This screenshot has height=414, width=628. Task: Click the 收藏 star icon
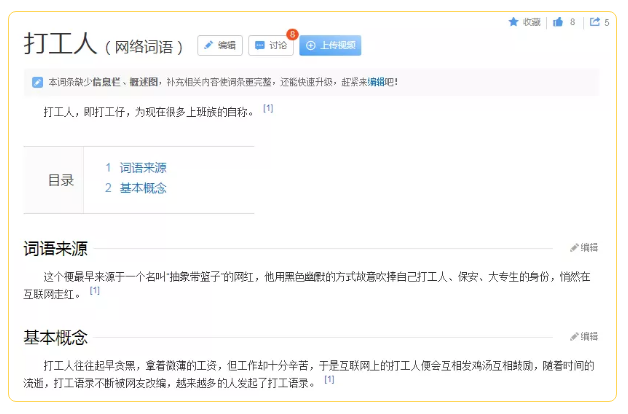pos(513,21)
